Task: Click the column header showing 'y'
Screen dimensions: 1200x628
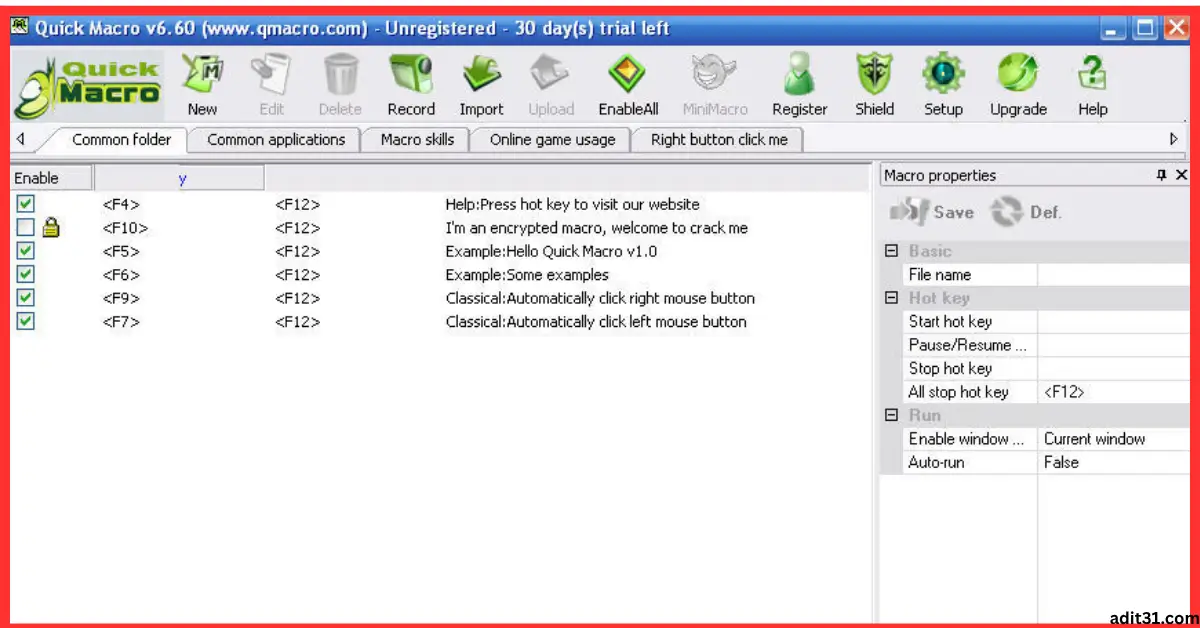Action: click(x=179, y=178)
